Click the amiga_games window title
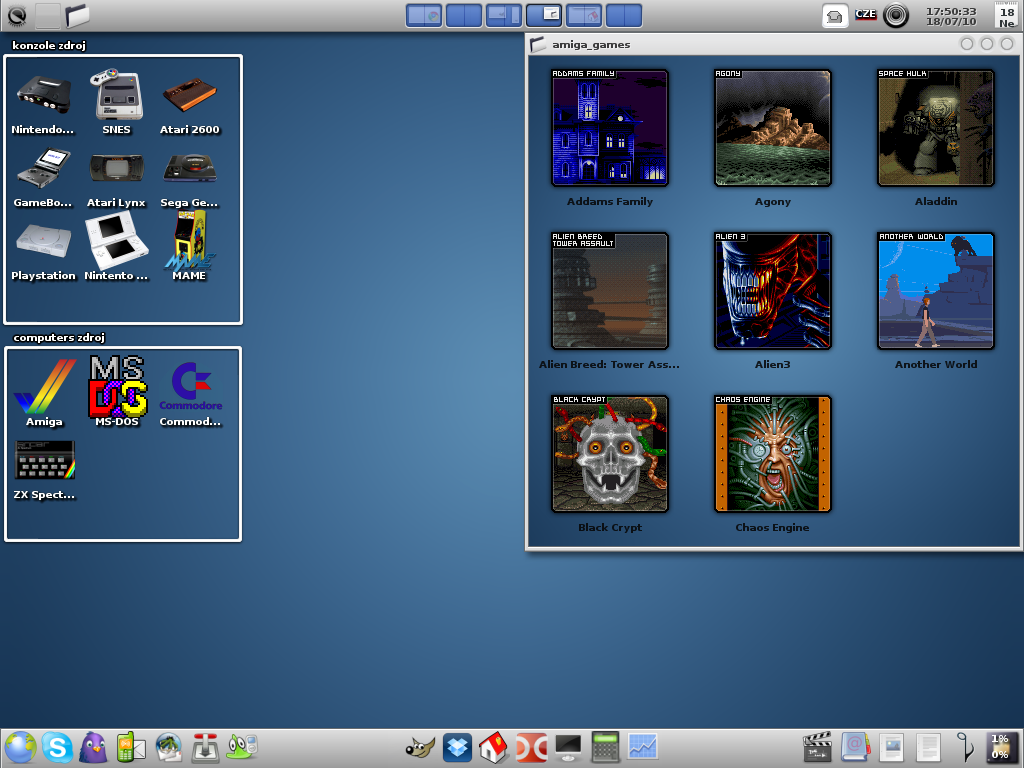This screenshot has height=768, width=1024. click(x=591, y=44)
